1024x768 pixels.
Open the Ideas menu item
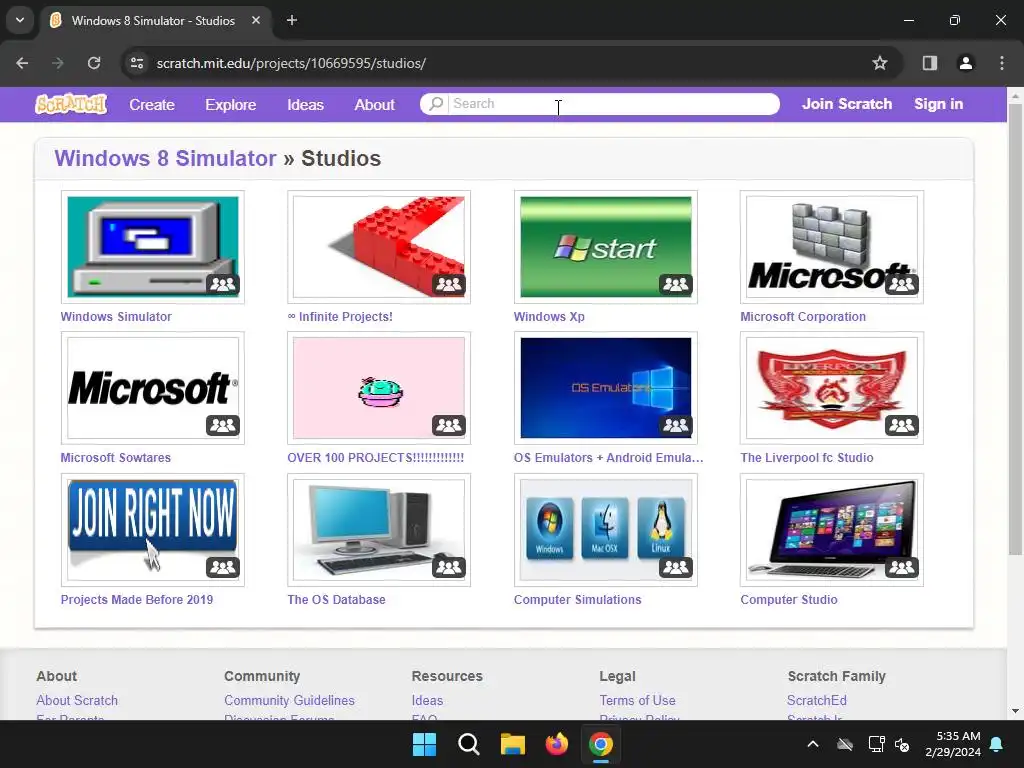pos(305,104)
